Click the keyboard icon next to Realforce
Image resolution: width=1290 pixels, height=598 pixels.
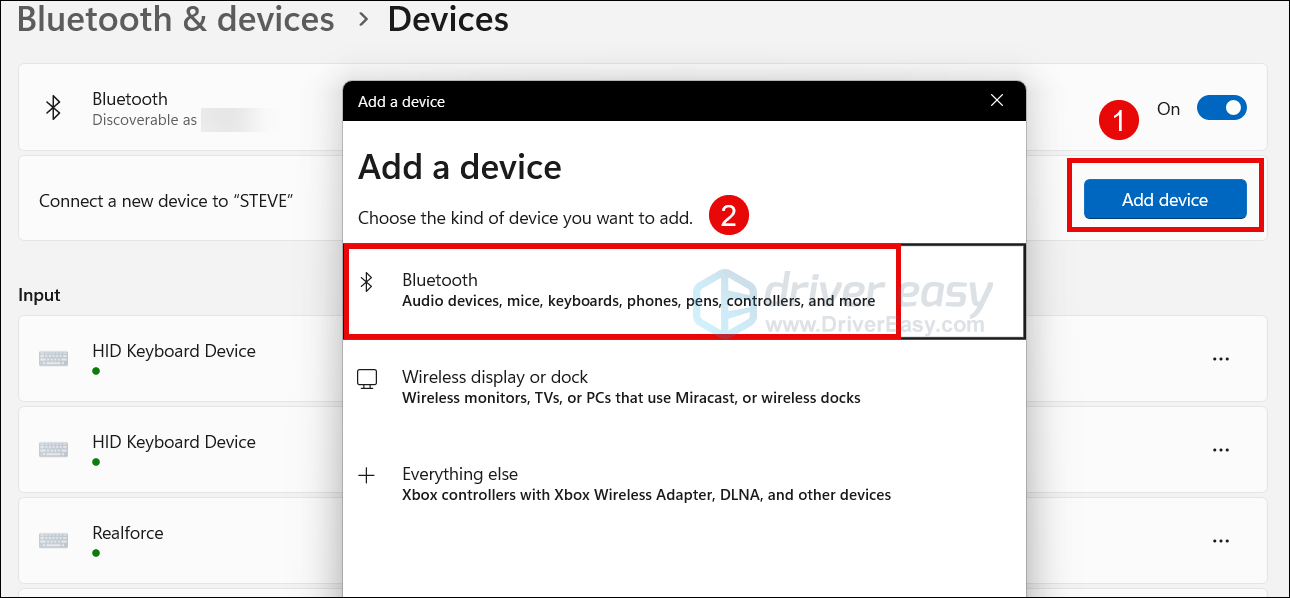pyautogui.click(x=53, y=541)
